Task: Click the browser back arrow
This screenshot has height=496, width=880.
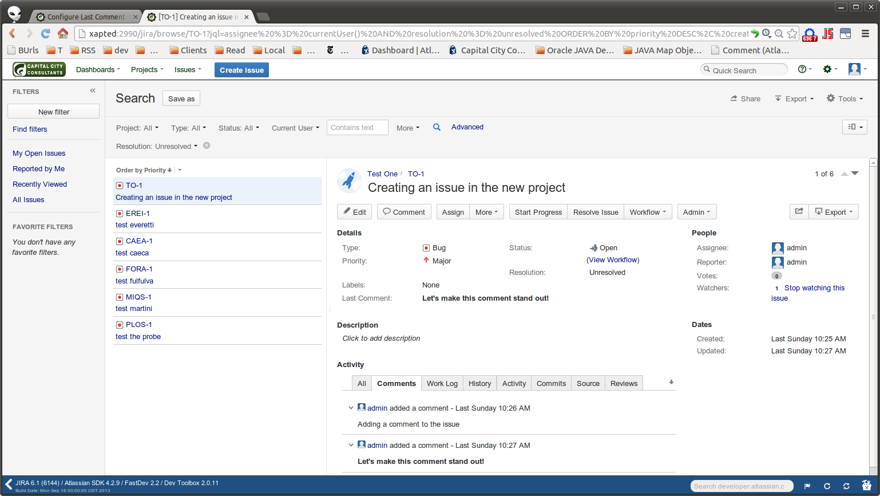Action: click(x=12, y=34)
